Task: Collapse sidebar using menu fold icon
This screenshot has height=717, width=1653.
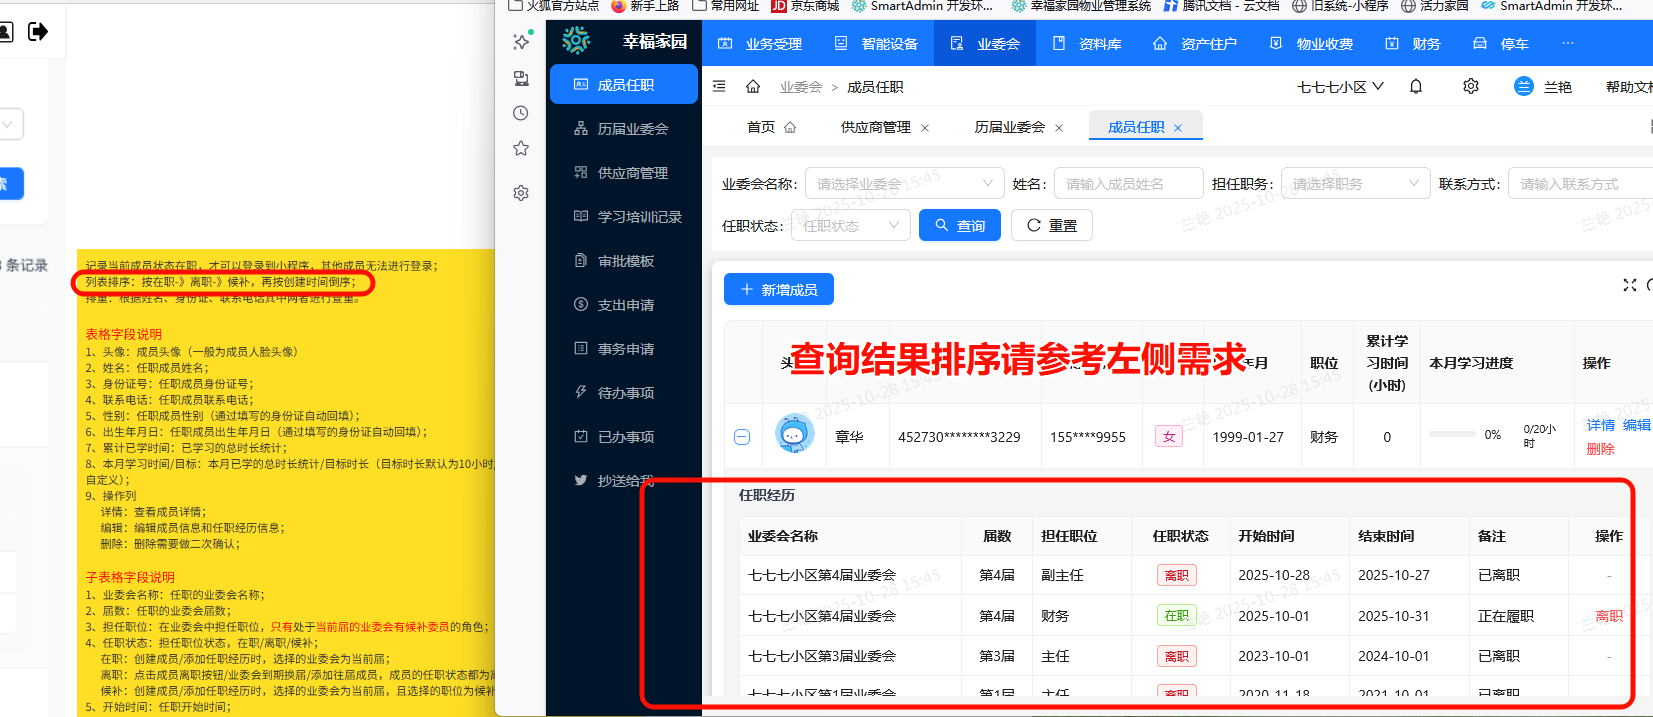Action: click(719, 87)
